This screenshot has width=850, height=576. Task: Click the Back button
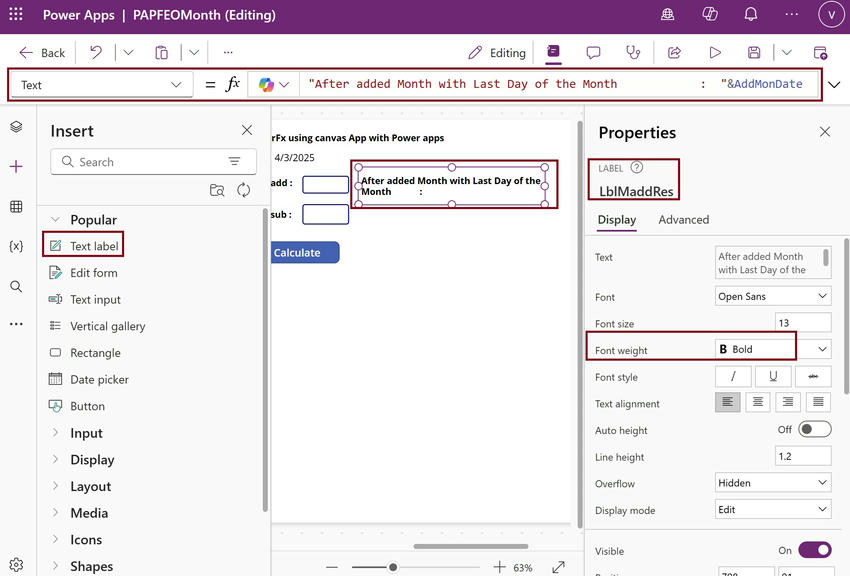click(x=42, y=53)
